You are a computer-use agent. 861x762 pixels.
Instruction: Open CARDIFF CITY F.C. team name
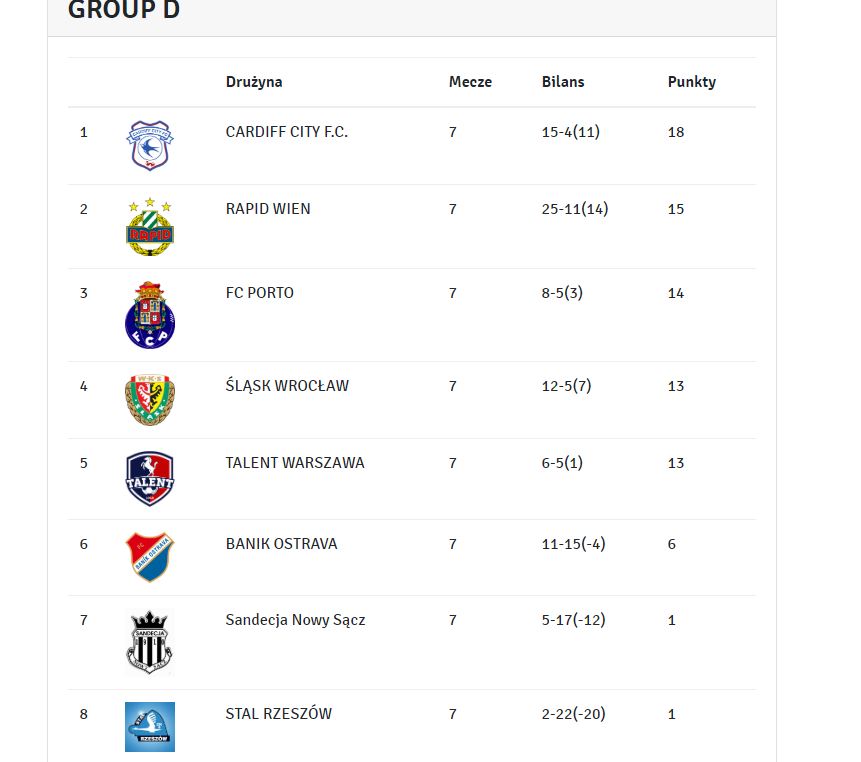click(287, 132)
